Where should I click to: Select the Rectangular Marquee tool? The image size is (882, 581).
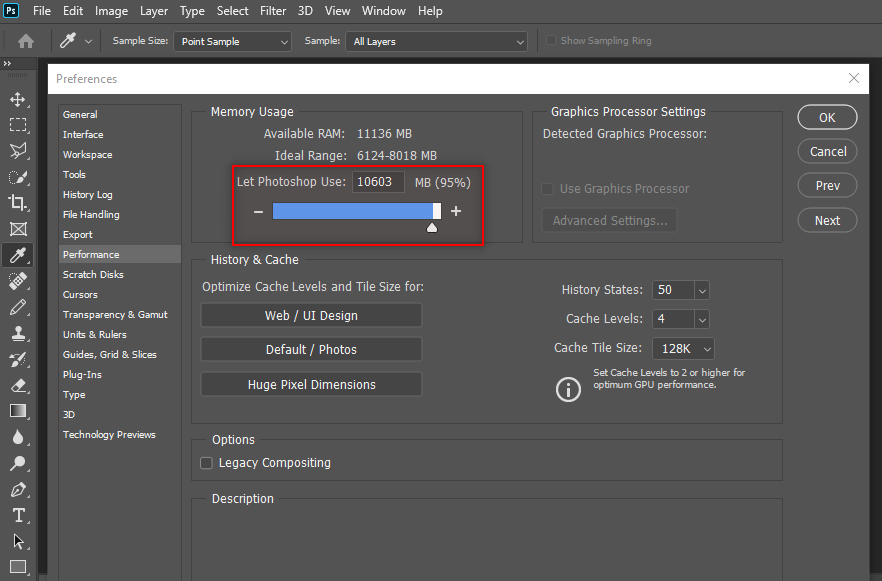17,125
